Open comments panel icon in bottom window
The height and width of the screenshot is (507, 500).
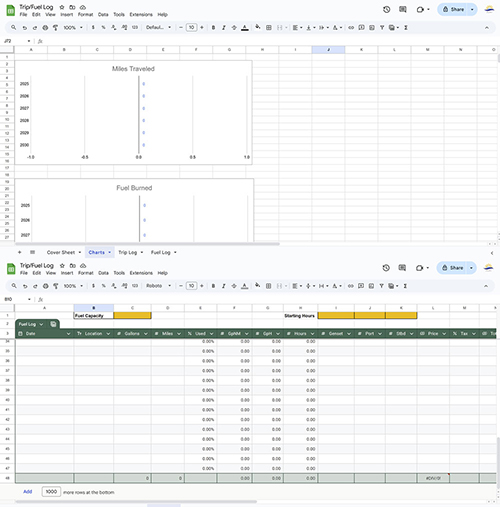[x=402, y=268]
